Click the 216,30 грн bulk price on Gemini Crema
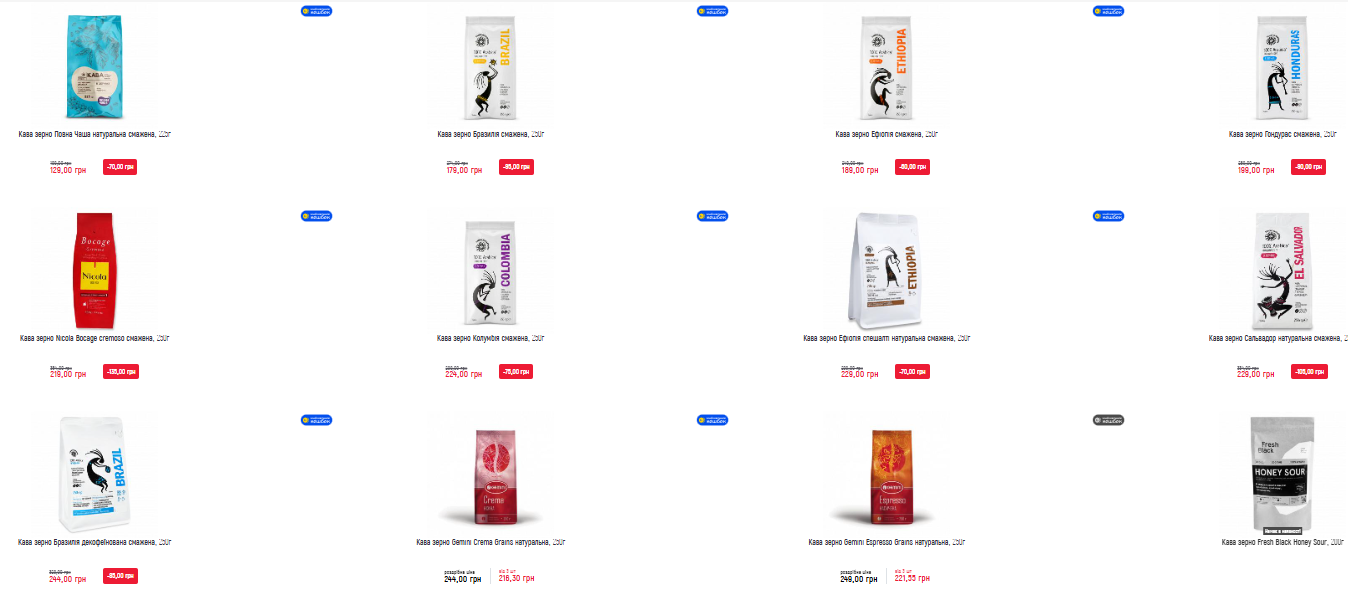Screen dimensions: 1348x600 click(516, 578)
